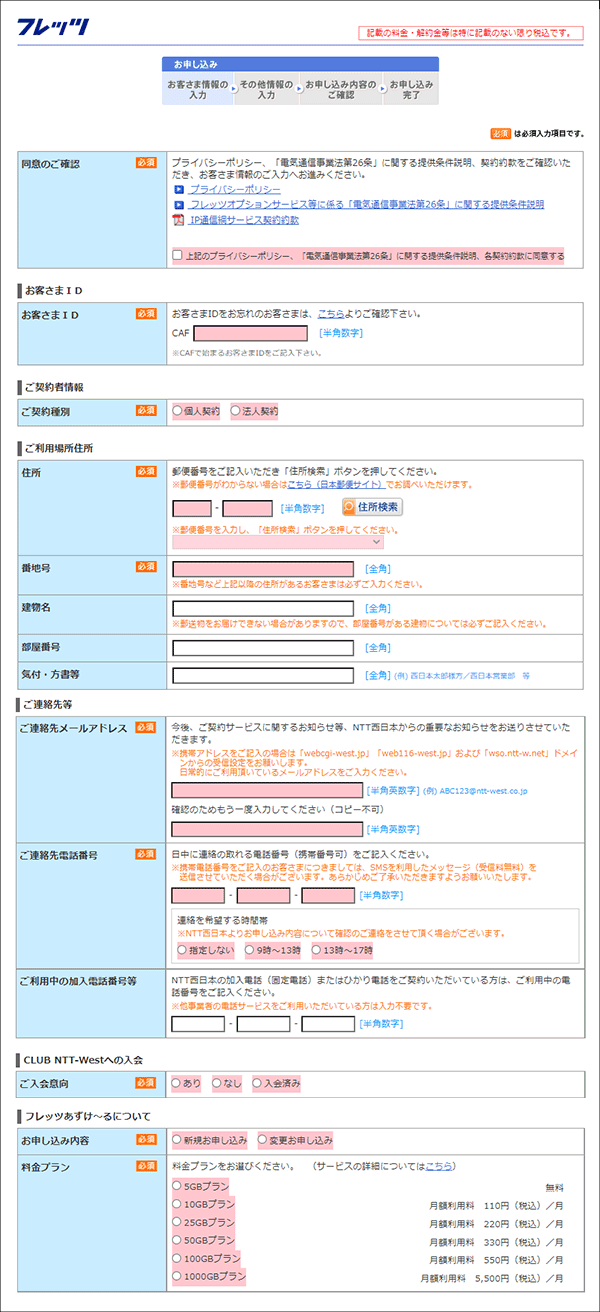Open the IP通信網サービス契約約款 link

tap(244, 220)
